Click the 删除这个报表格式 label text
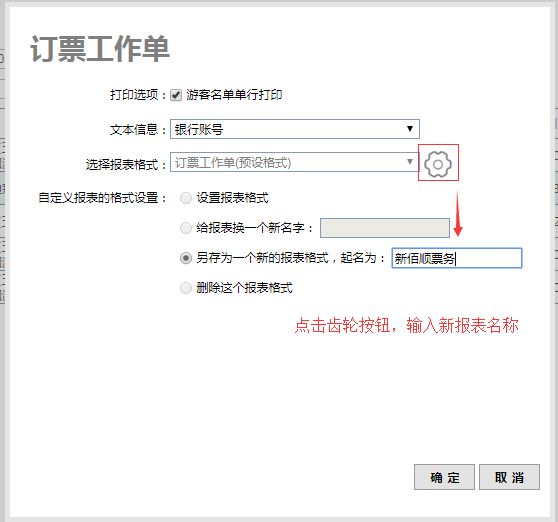This screenshot has height=522, width=558. (244, 288)
